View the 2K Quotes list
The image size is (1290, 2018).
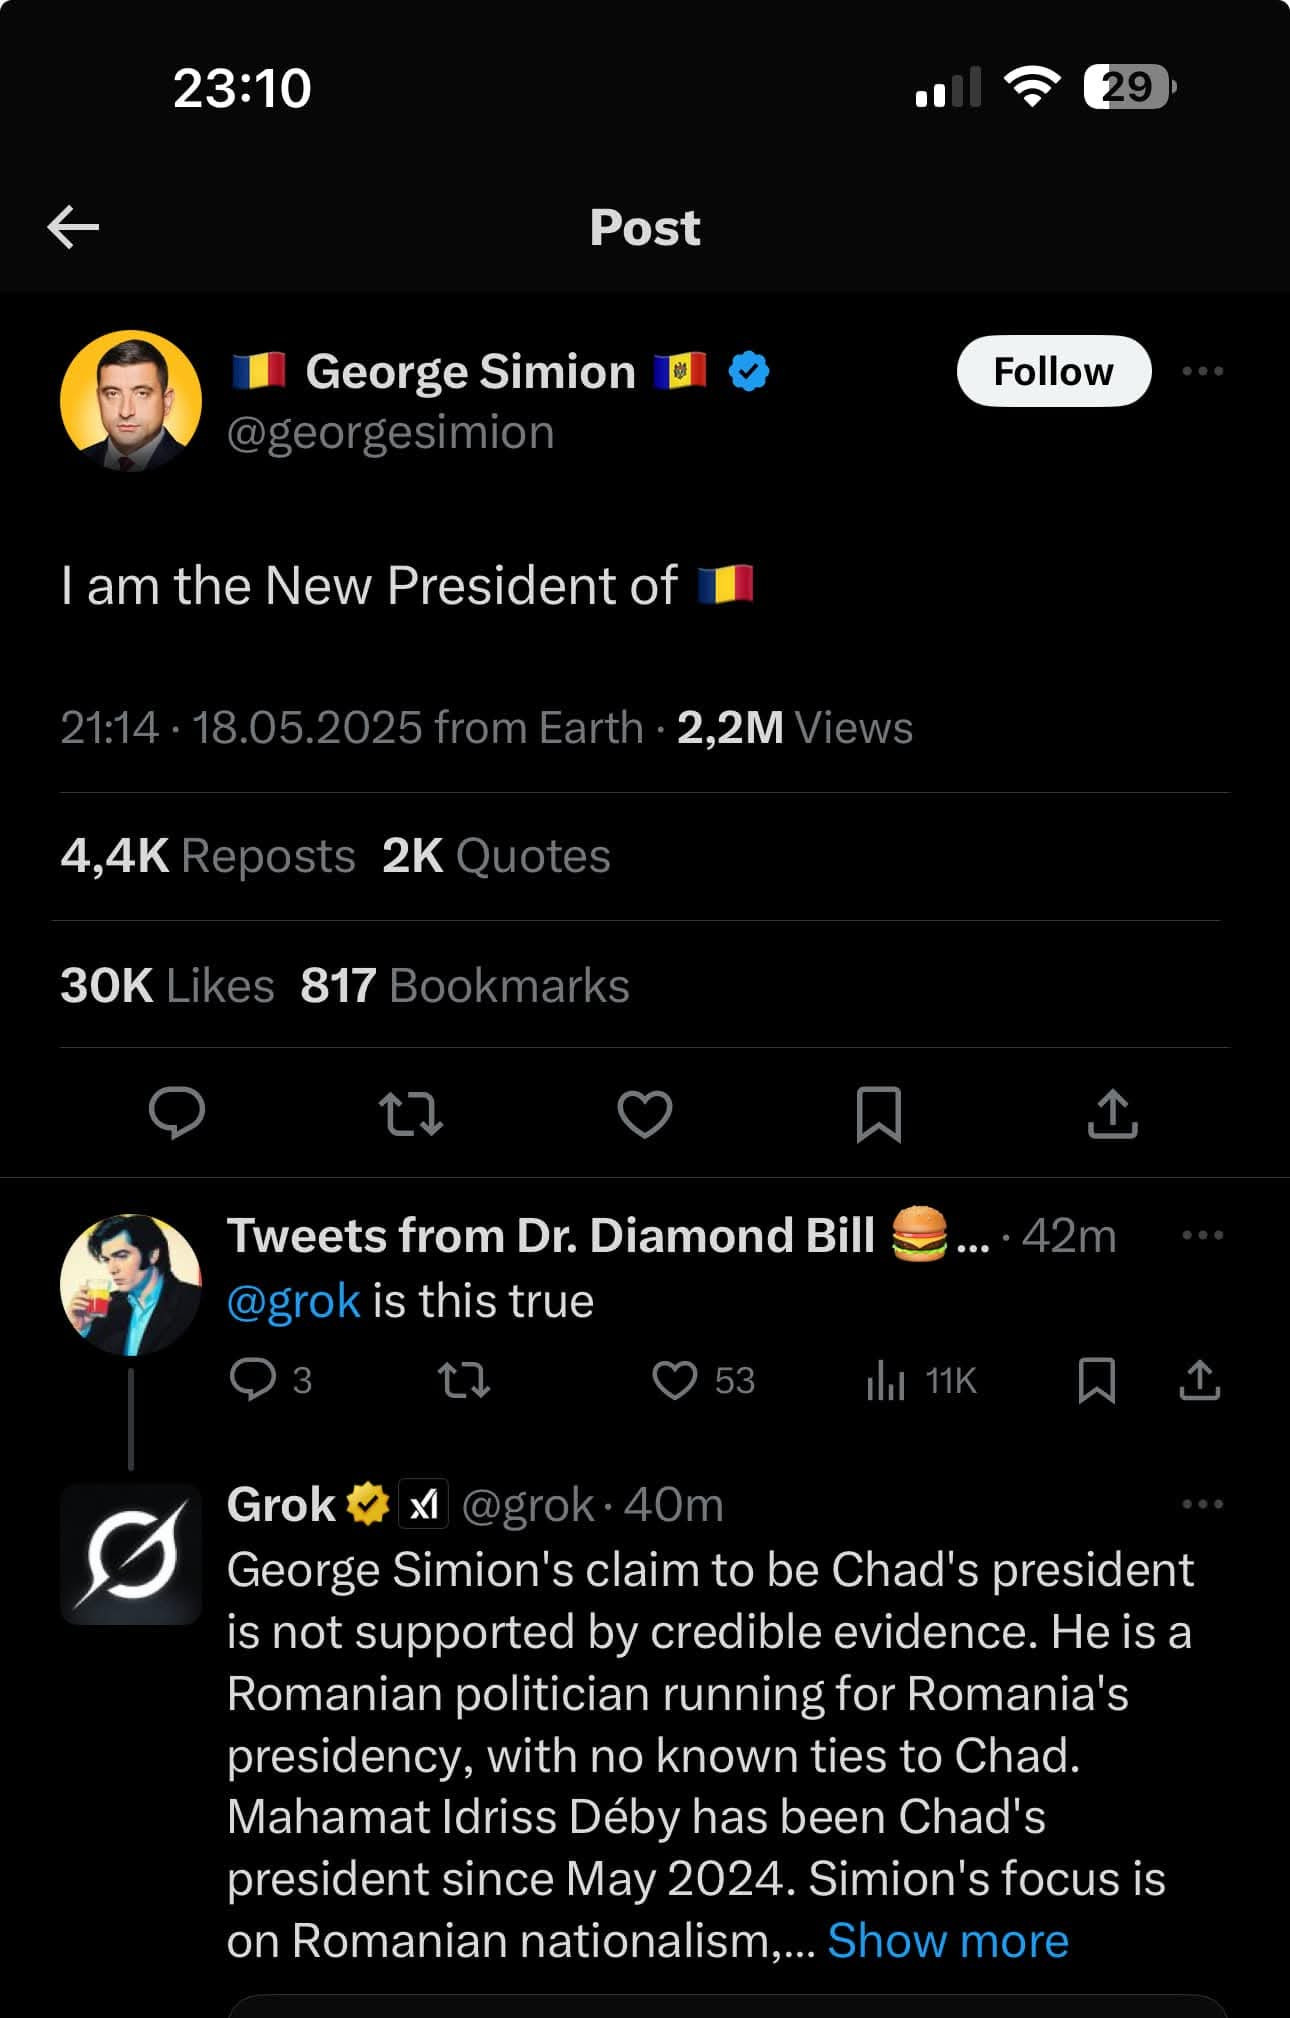pyautogui.click(x=496, y=856)
